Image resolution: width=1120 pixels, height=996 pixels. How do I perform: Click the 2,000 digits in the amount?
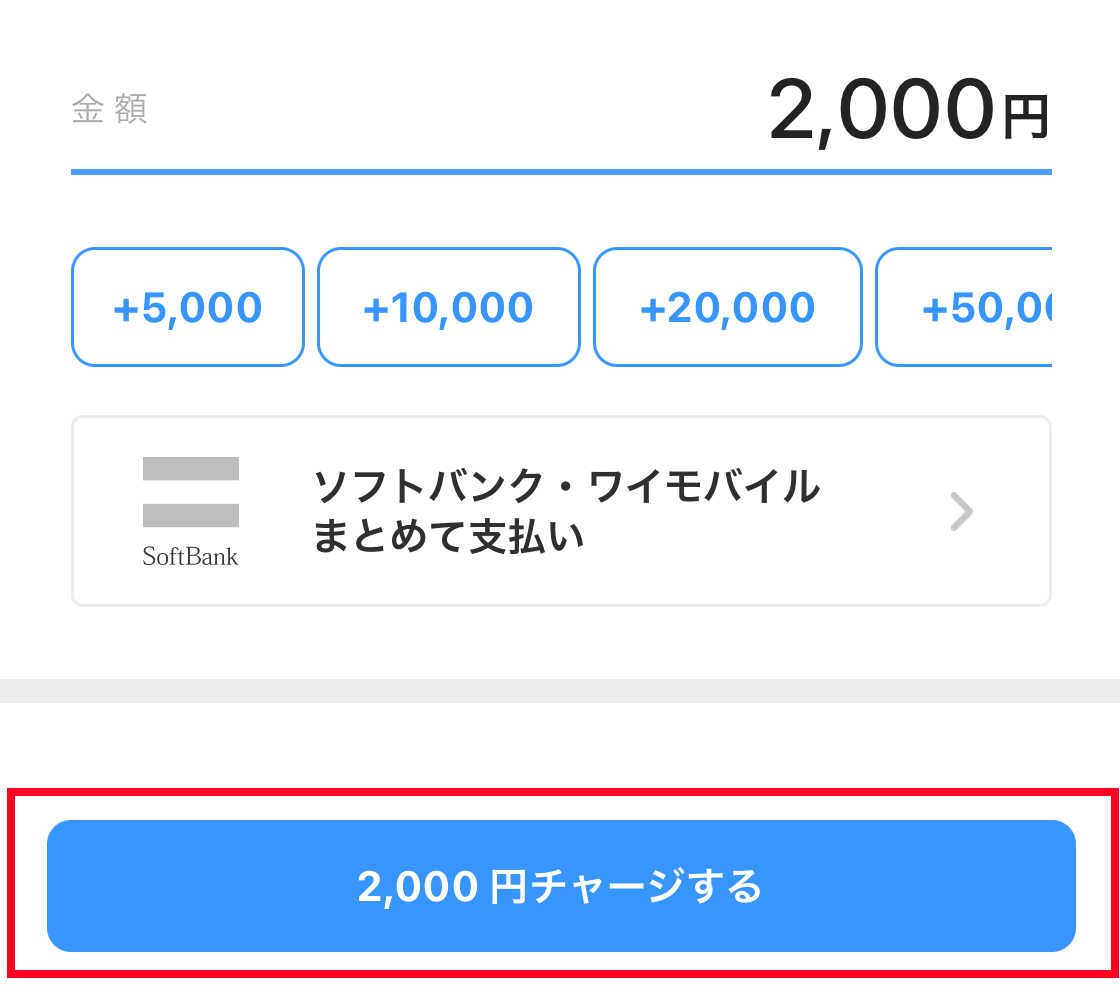[881, 110]
